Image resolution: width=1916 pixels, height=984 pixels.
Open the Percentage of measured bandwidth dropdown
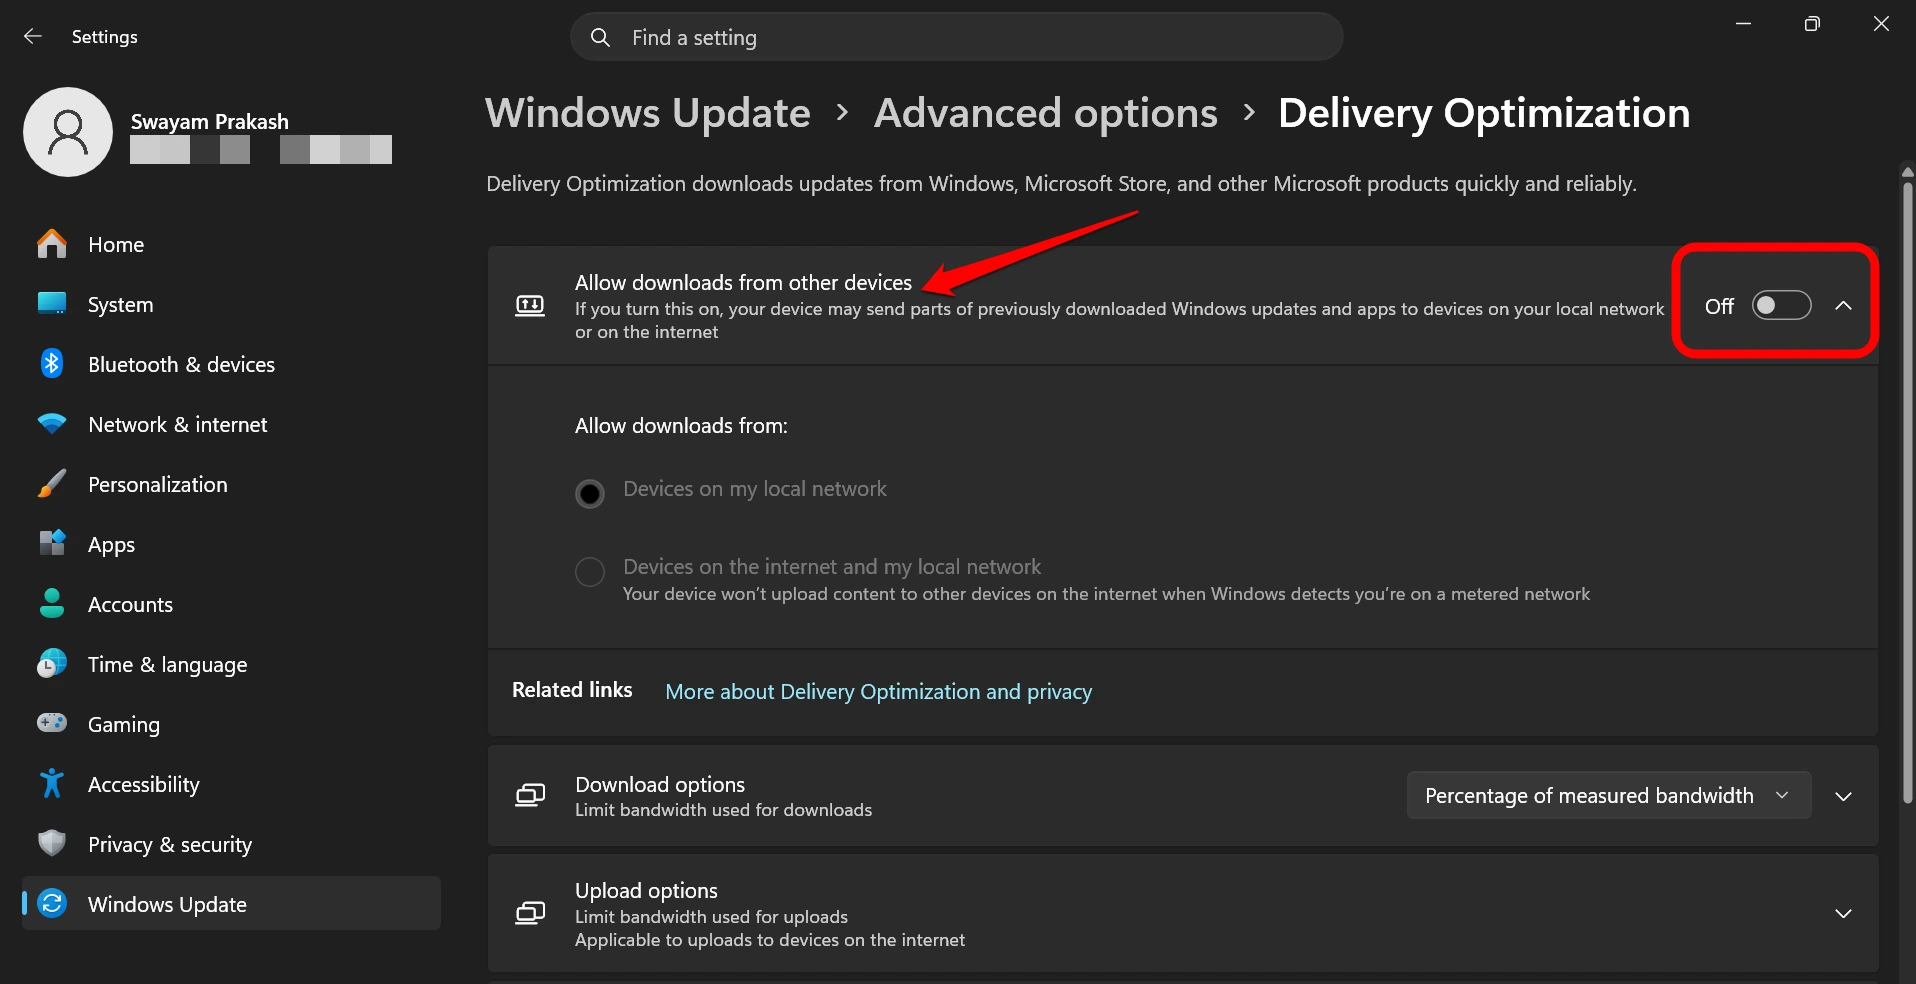[1607, 795]
